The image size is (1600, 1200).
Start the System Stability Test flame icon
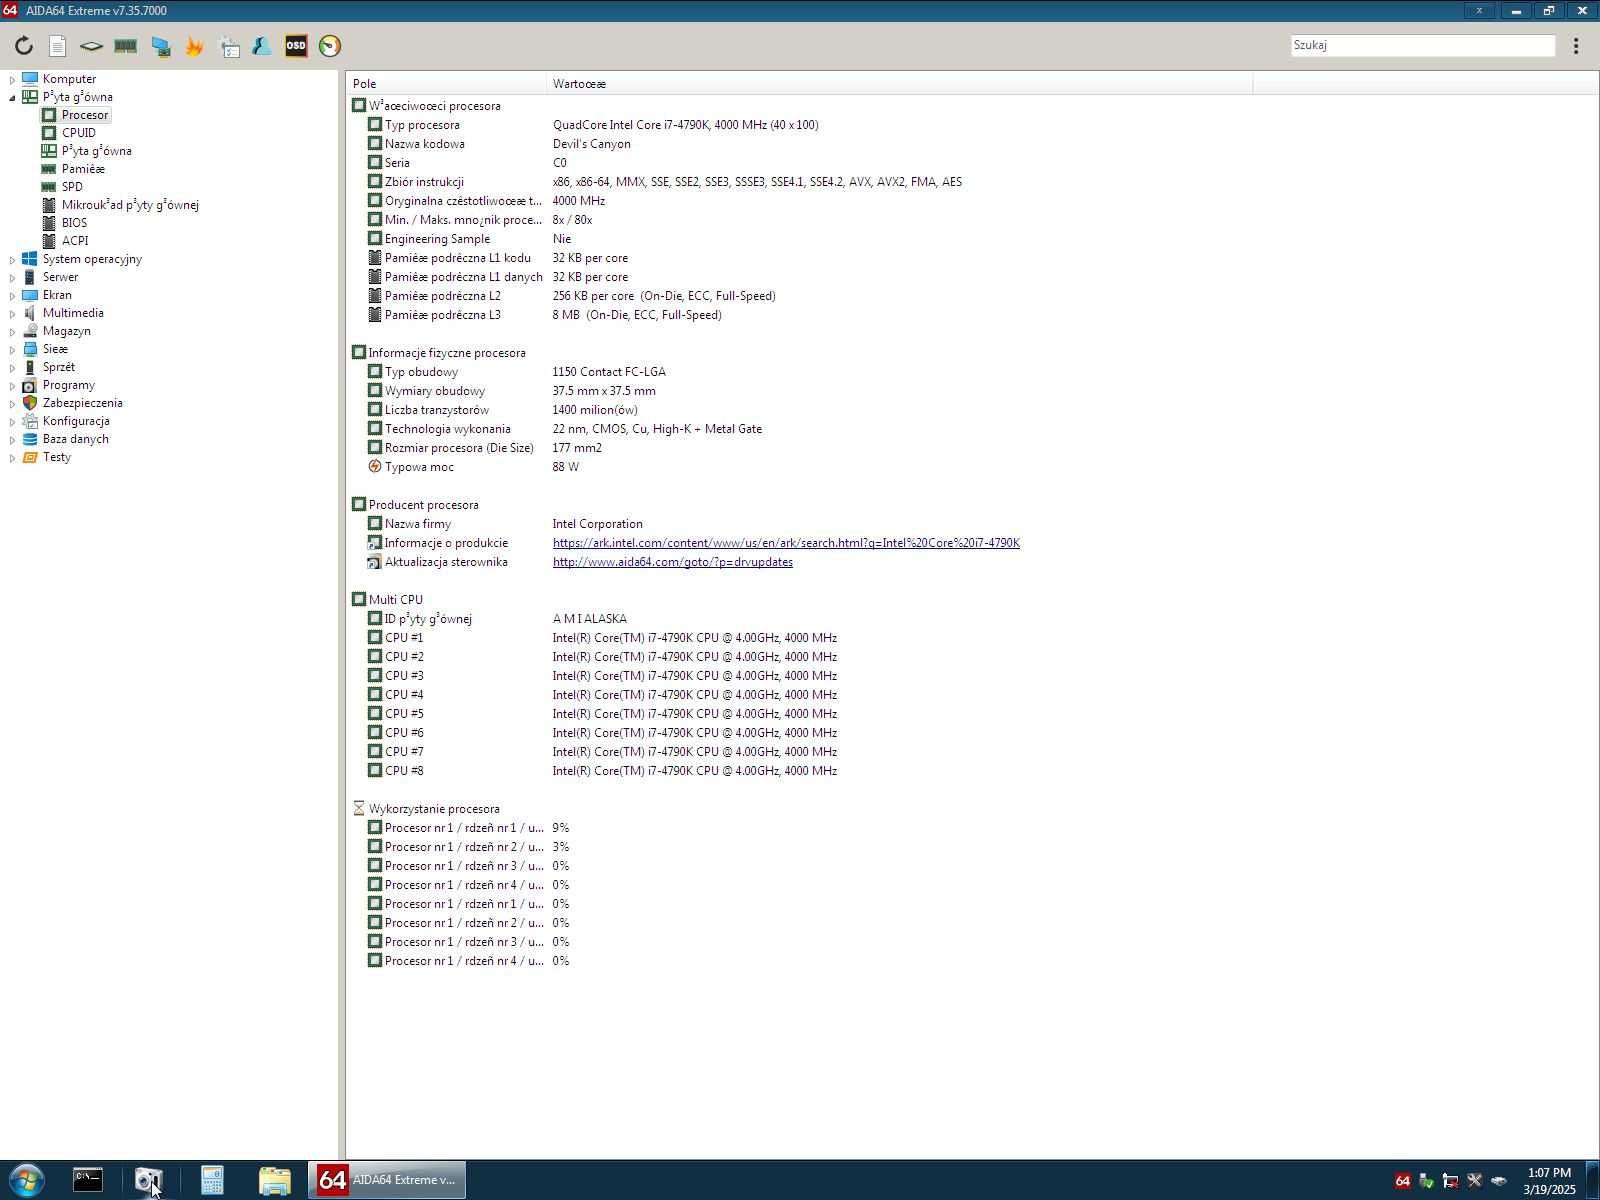coord(194,46)
